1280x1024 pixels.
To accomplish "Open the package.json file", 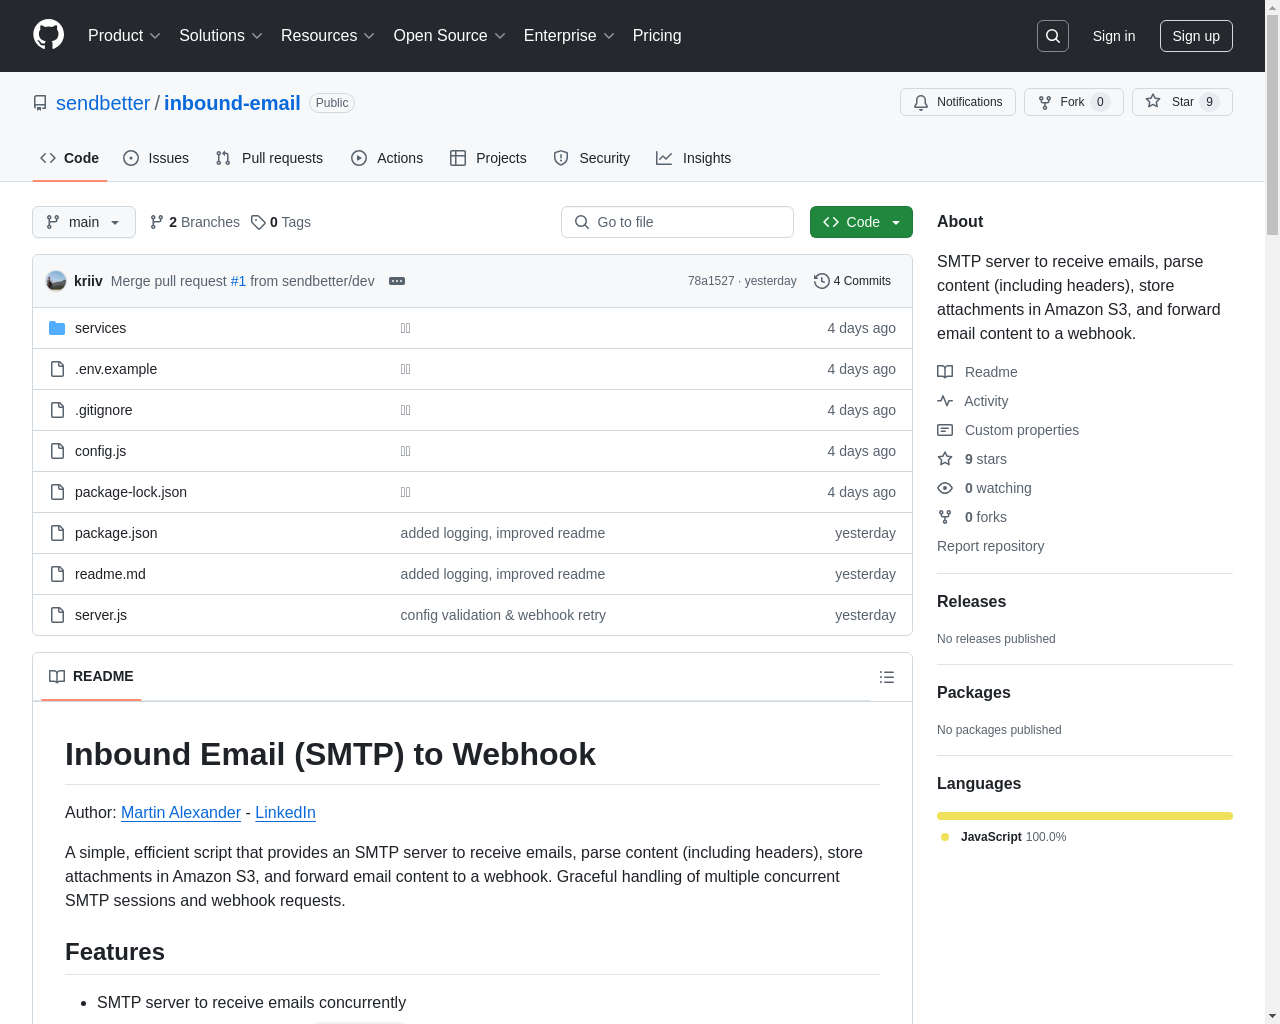I will click(x=116, y=533).
